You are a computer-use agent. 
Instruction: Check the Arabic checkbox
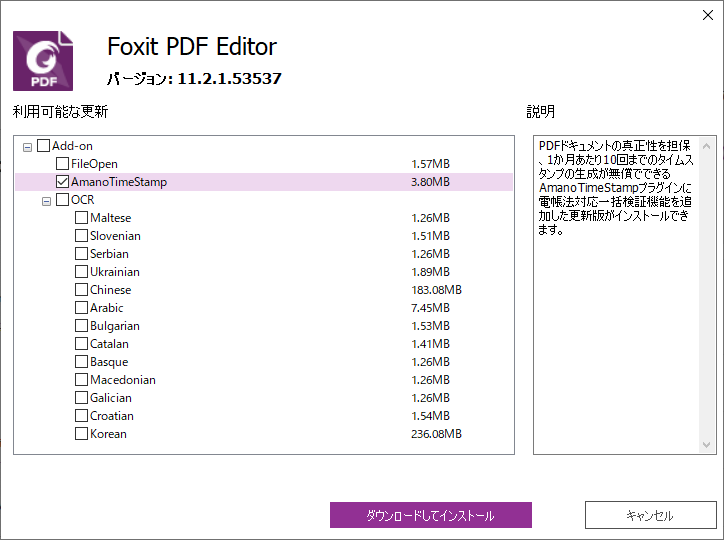point(81,308)
